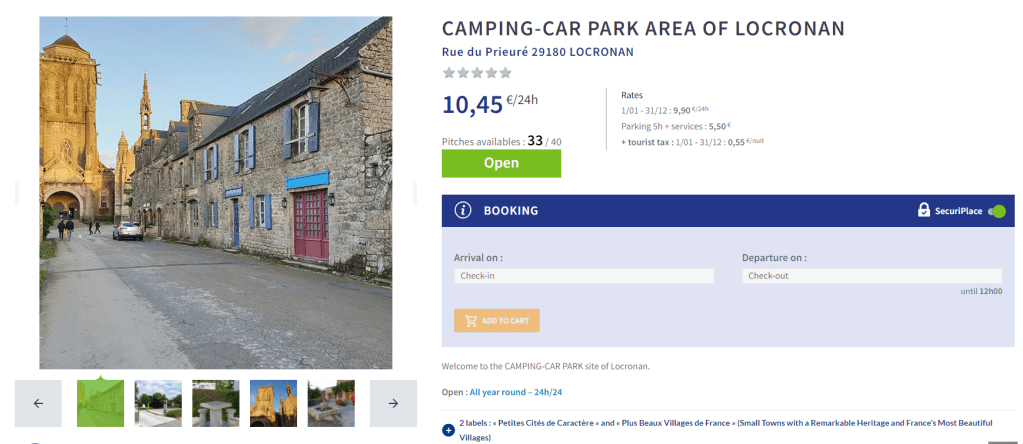Click the green Open status button
Screen dimensions: 1023x444
point(501,163)
